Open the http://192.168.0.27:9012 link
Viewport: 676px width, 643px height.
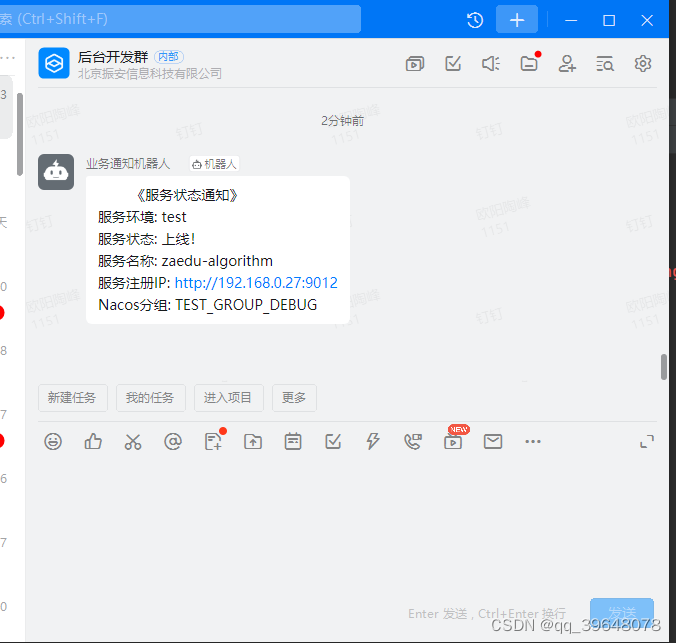[256, 283]
